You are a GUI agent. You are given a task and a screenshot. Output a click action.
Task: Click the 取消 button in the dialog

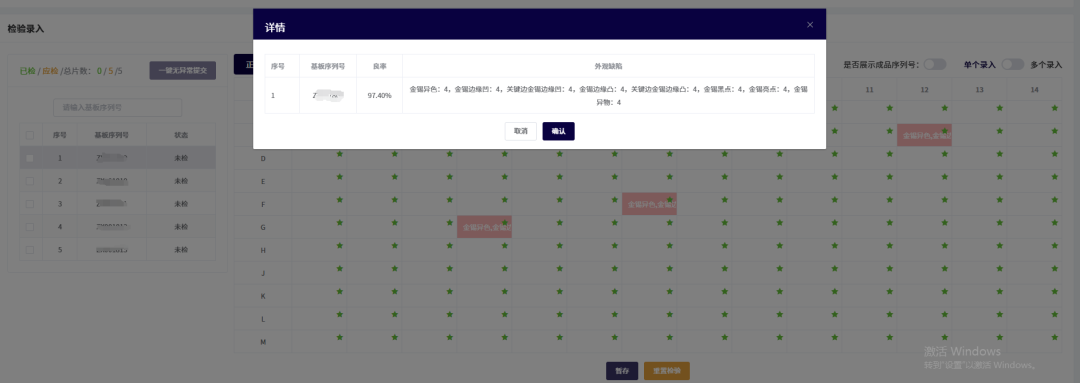point(521,131)
